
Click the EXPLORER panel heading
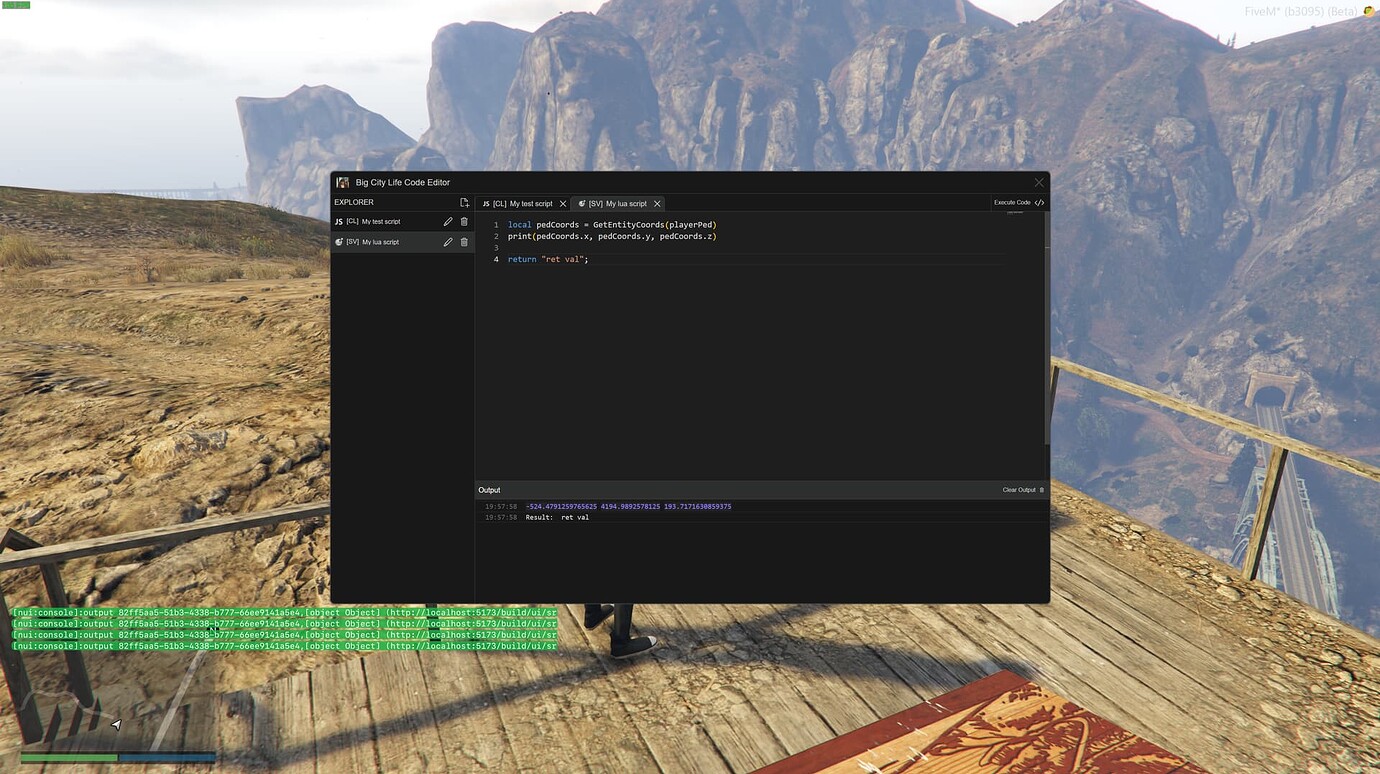tap(353, 203)
